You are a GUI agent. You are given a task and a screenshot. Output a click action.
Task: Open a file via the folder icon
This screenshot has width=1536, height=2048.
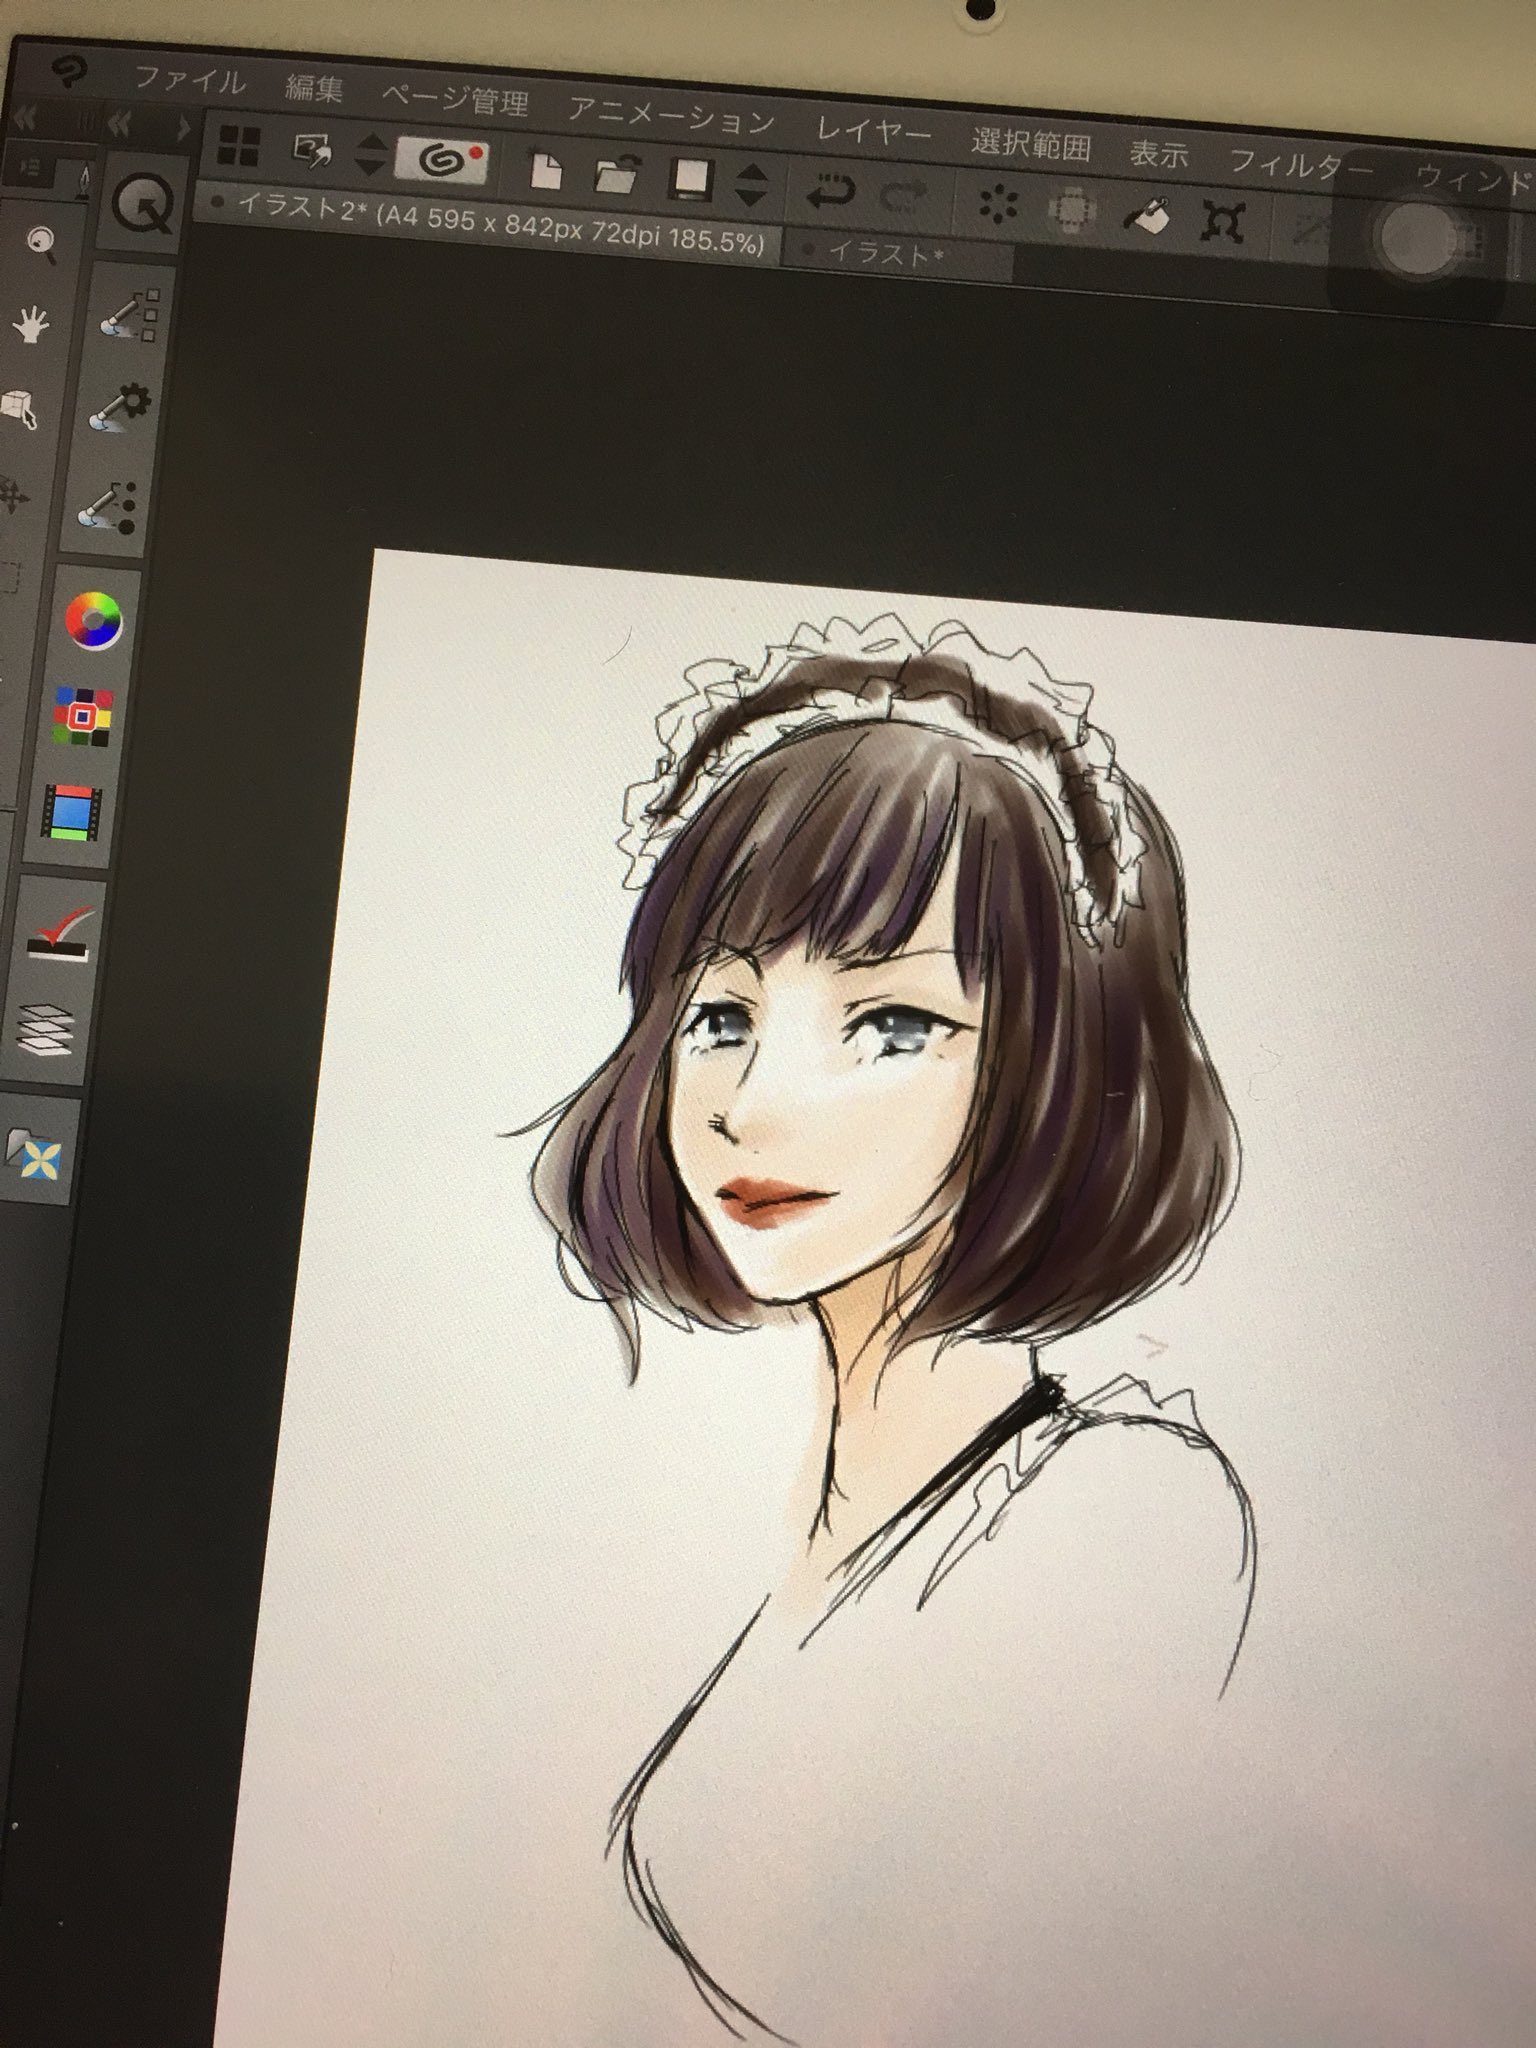click(x=617, y=173)
